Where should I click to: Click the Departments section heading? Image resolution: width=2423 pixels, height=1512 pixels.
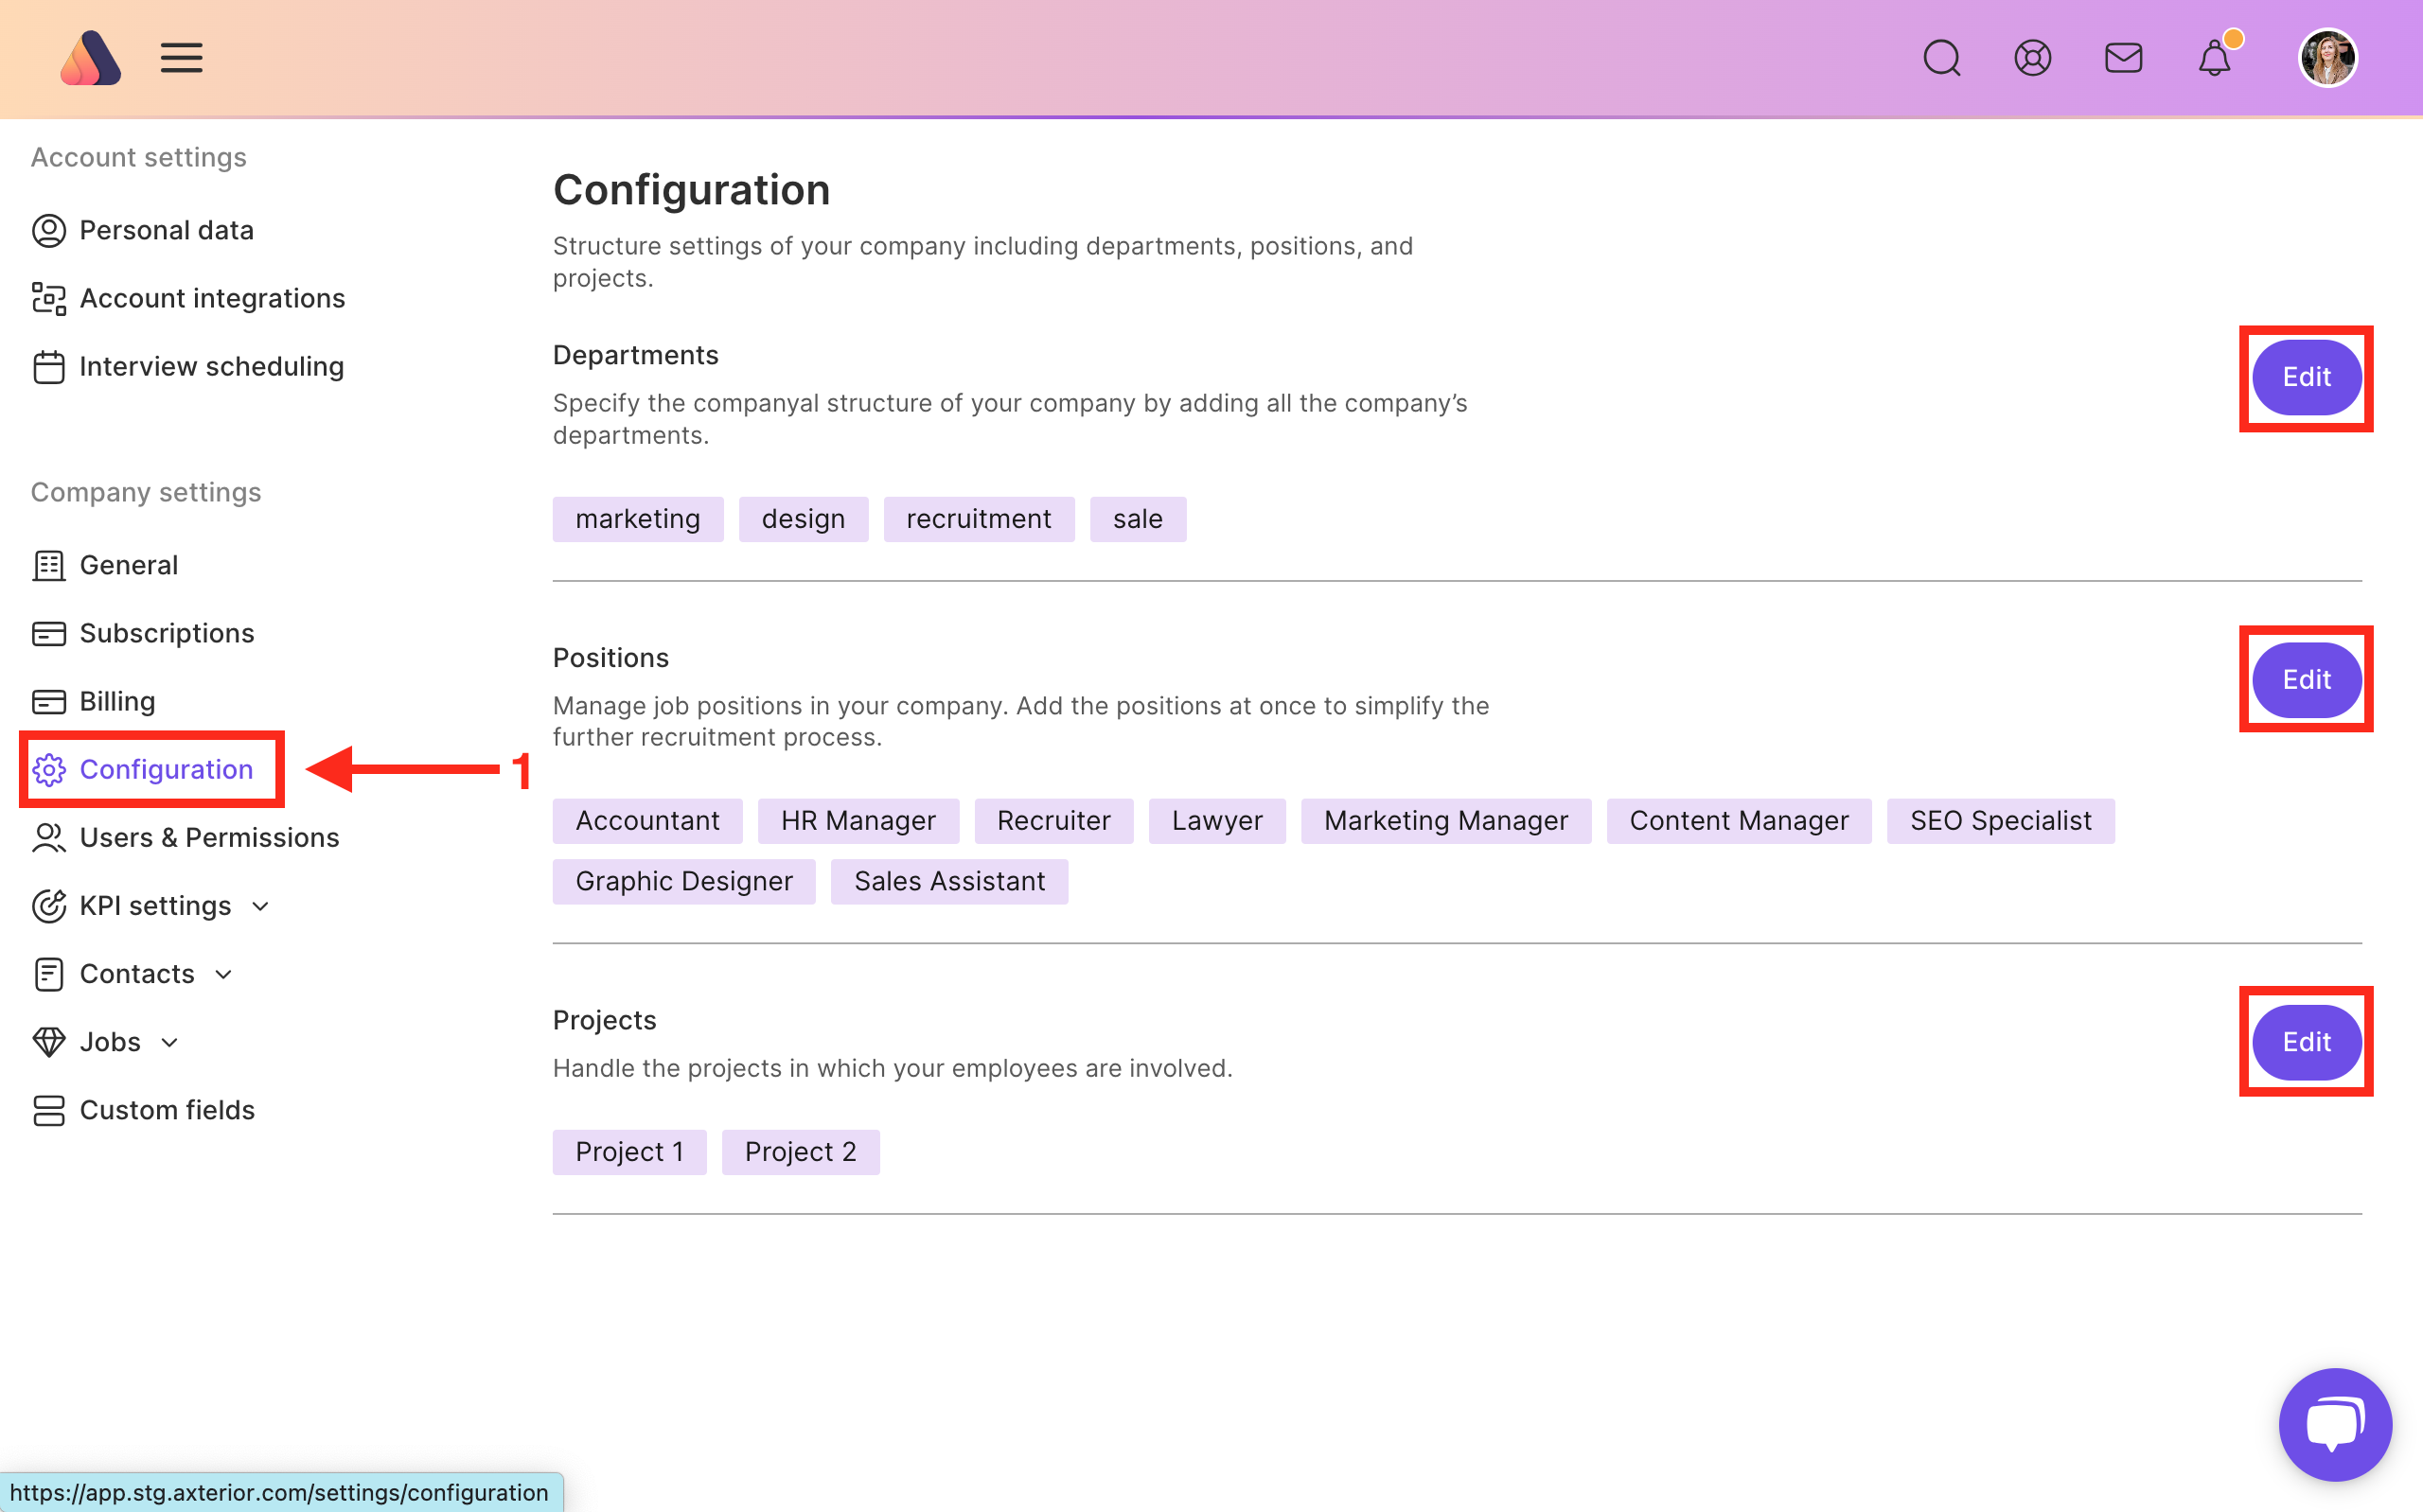tap(636, 356)
